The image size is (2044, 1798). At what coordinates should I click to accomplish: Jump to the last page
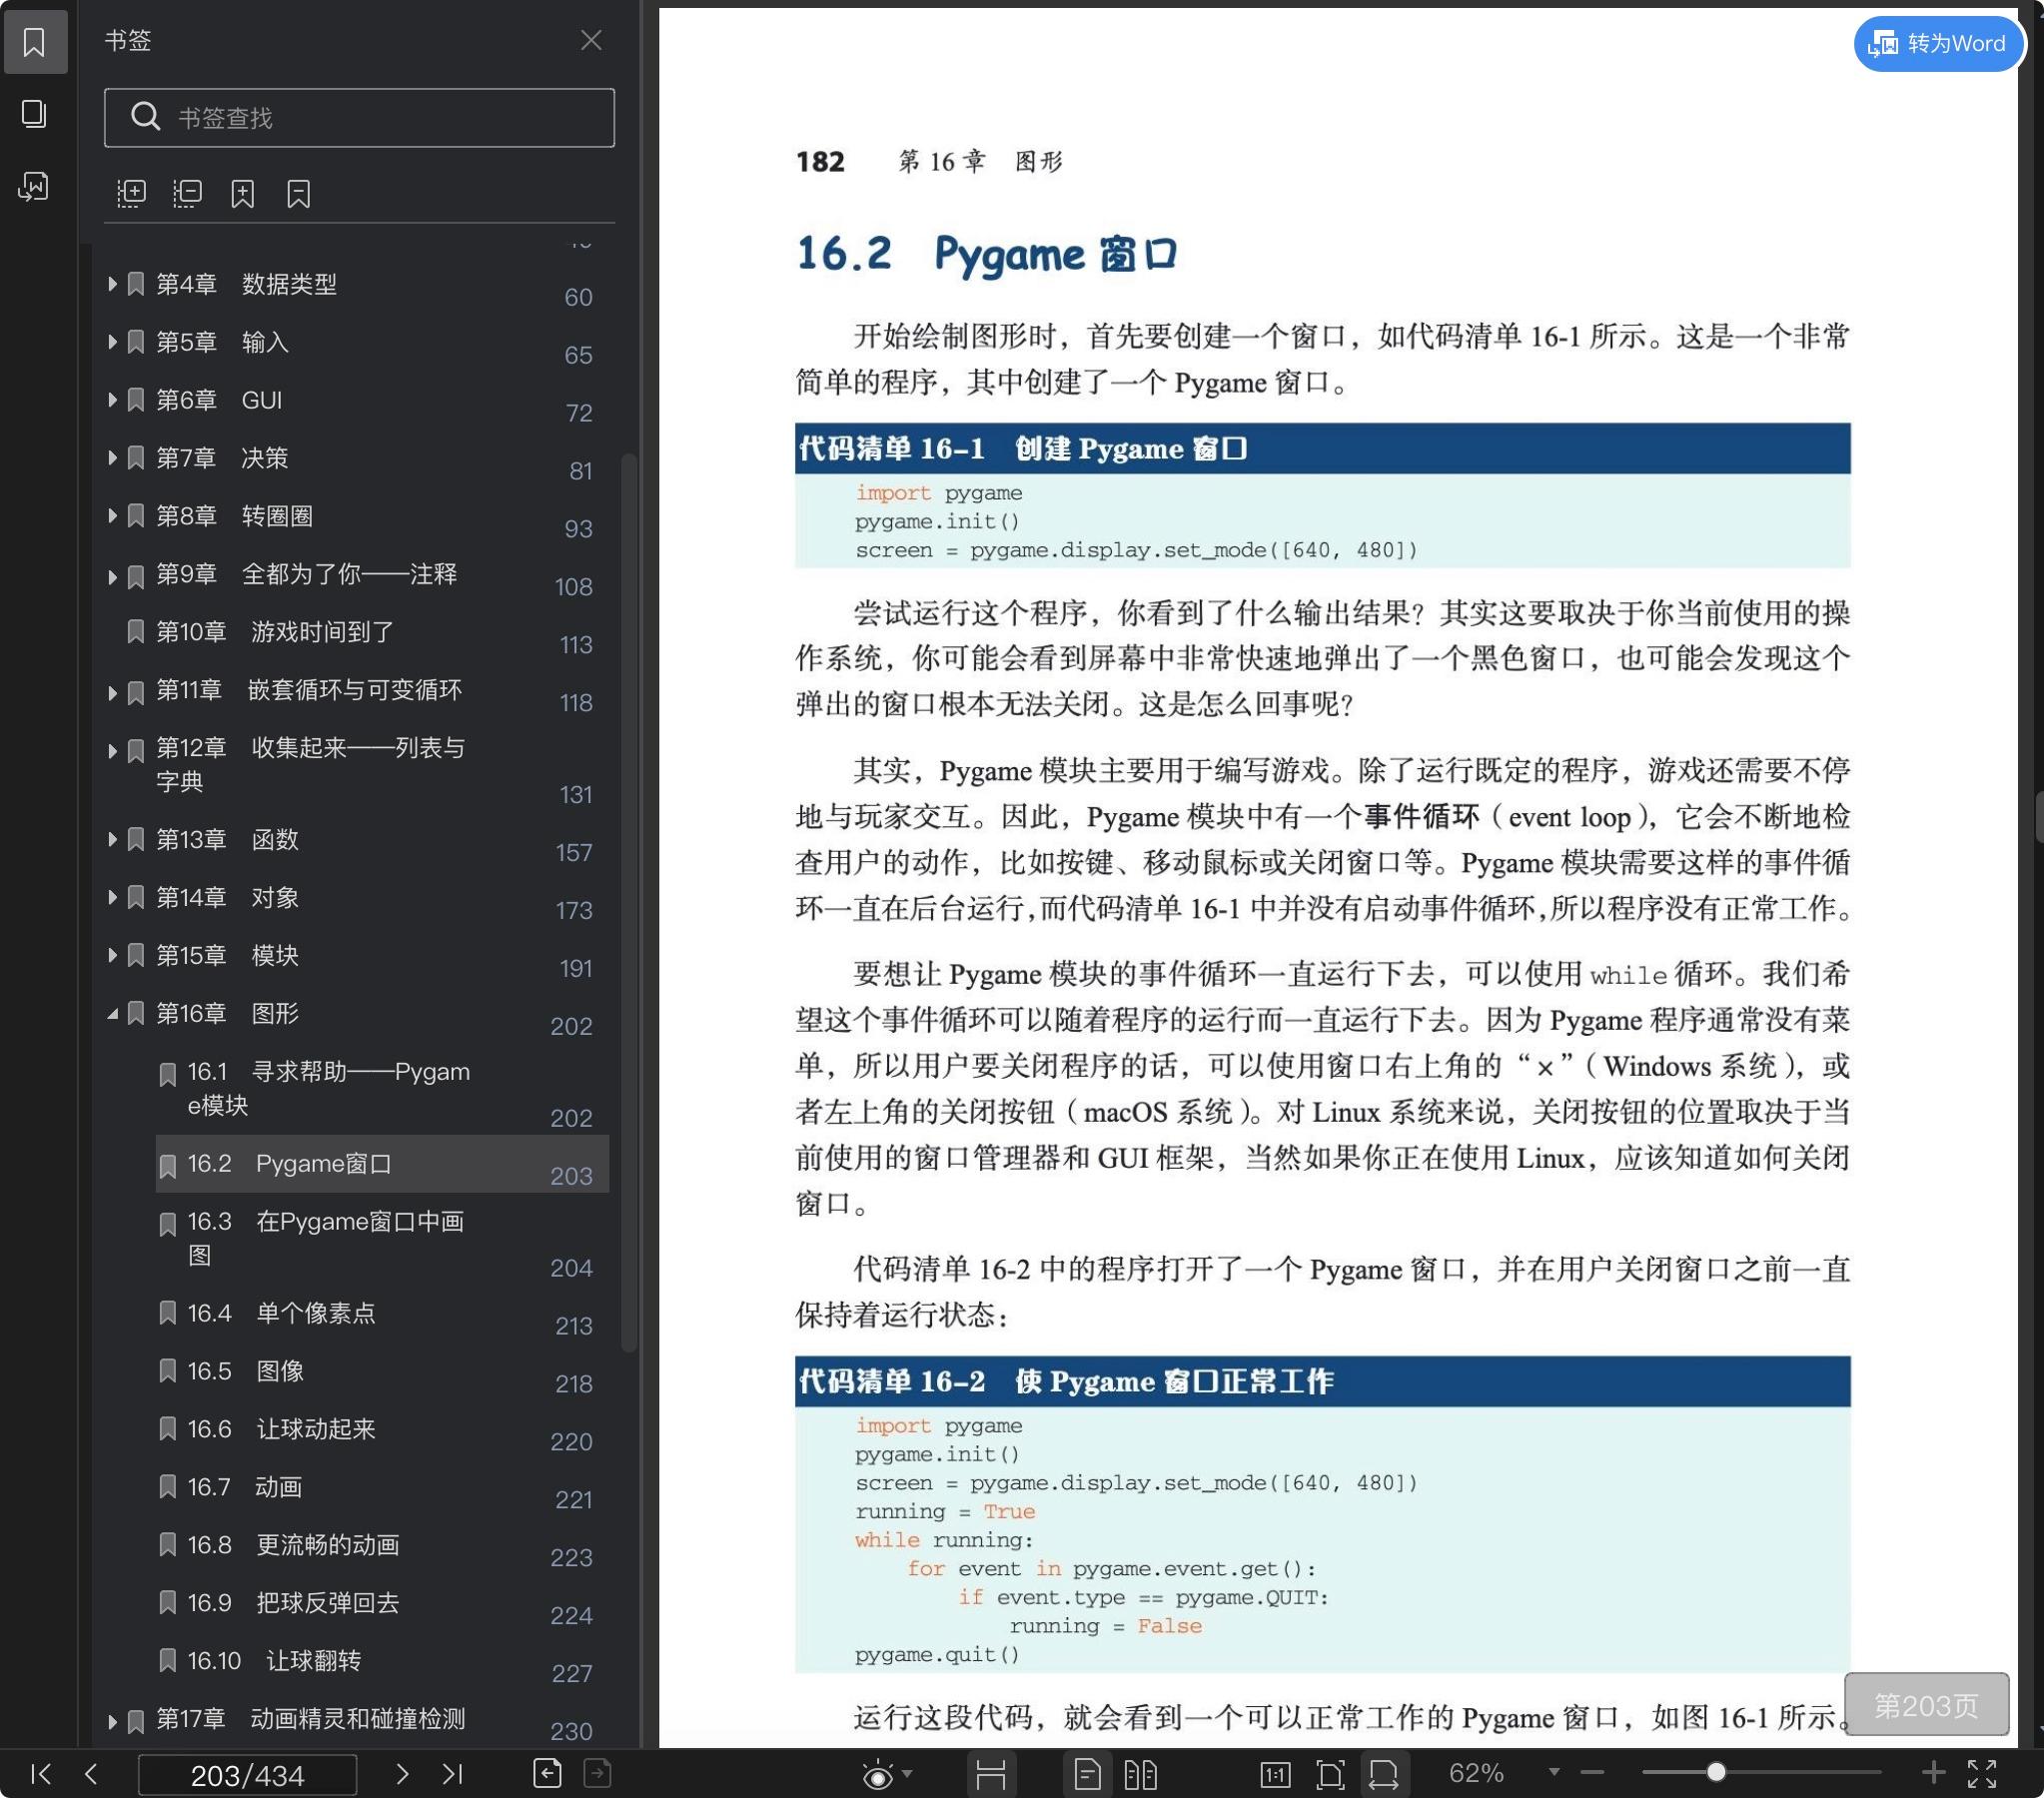[452, 1773]
